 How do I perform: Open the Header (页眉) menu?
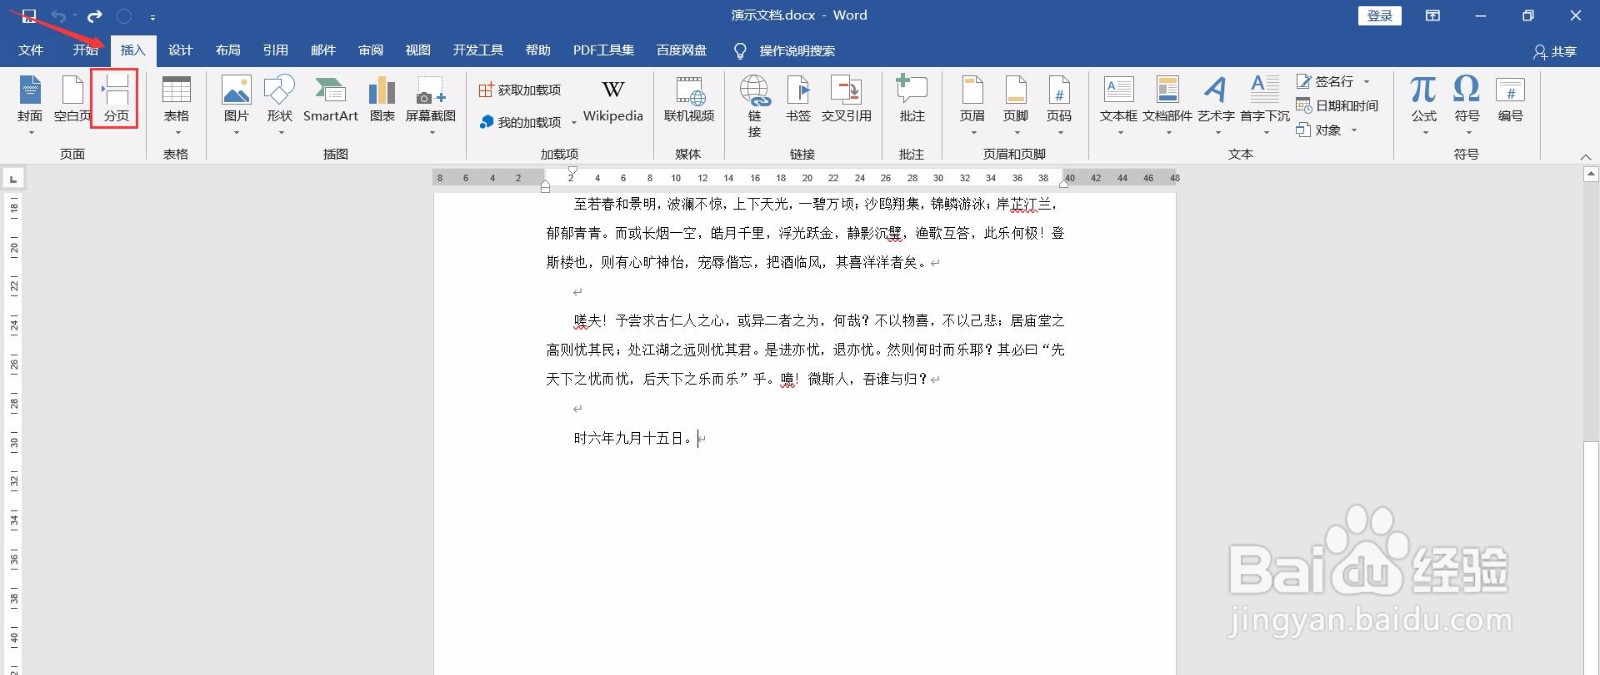pyautogui.click(x=972, y=103)
